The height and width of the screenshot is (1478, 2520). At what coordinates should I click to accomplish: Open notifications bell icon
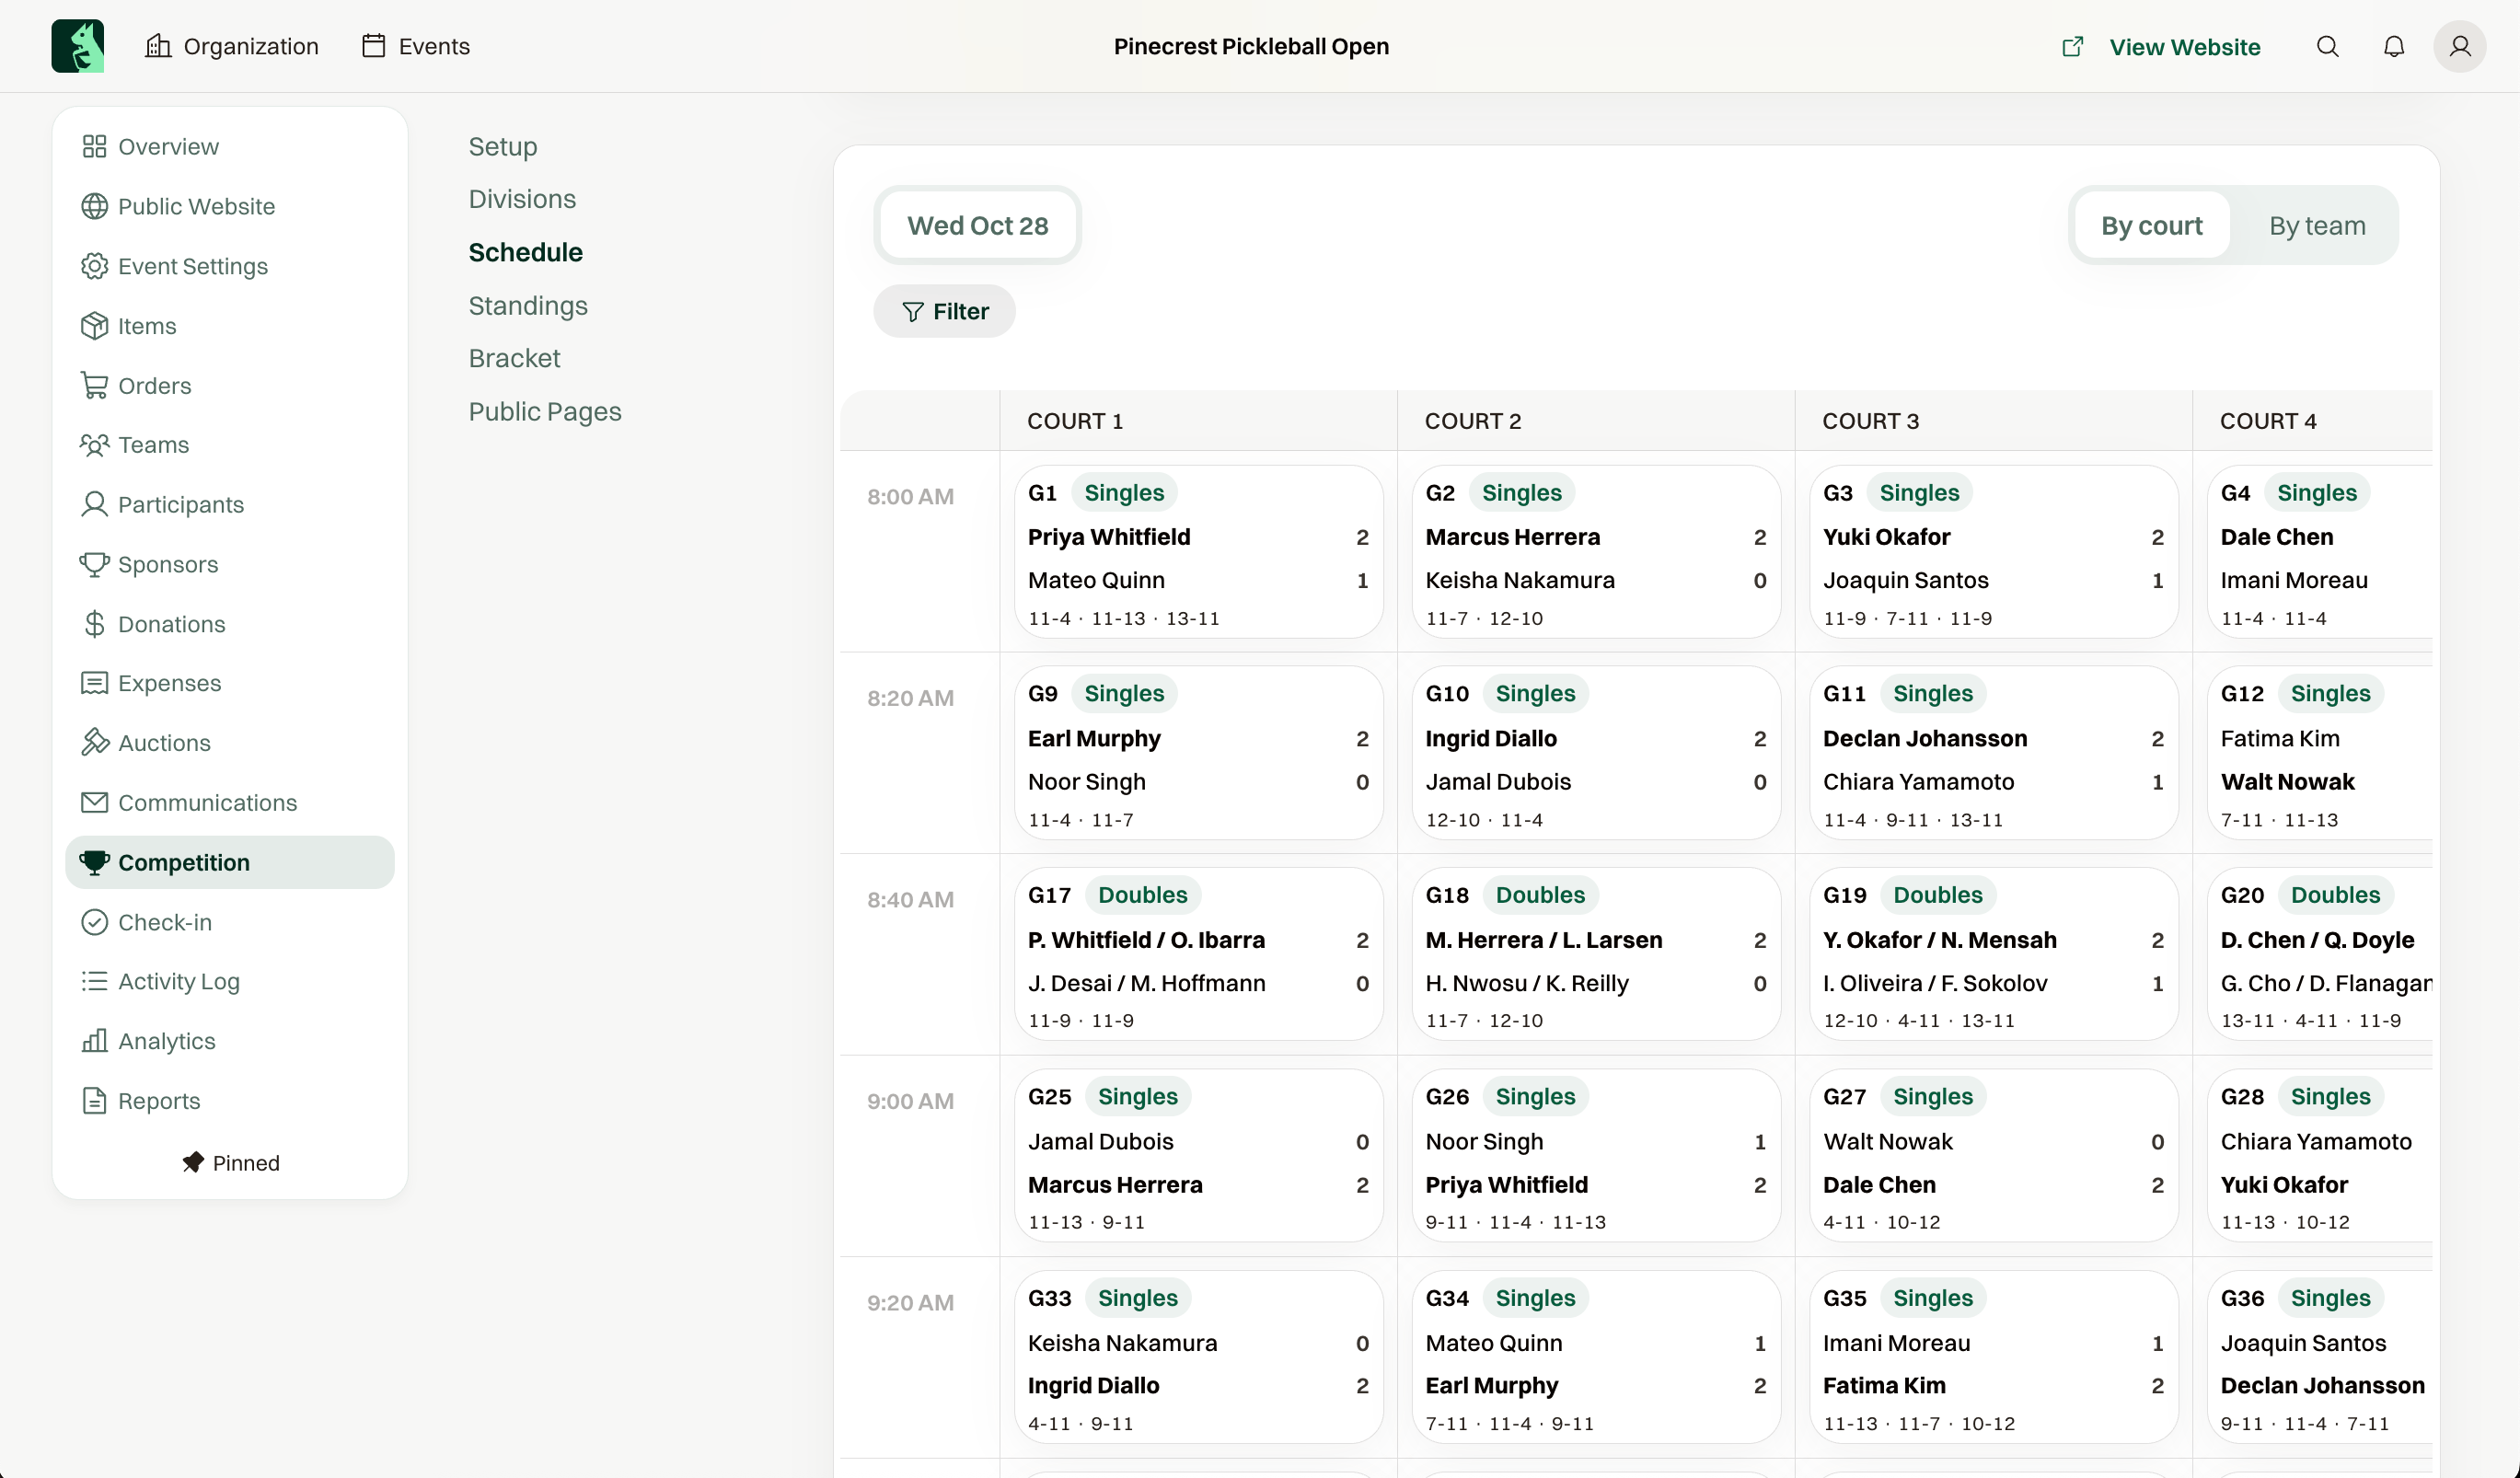(2393, 46)
